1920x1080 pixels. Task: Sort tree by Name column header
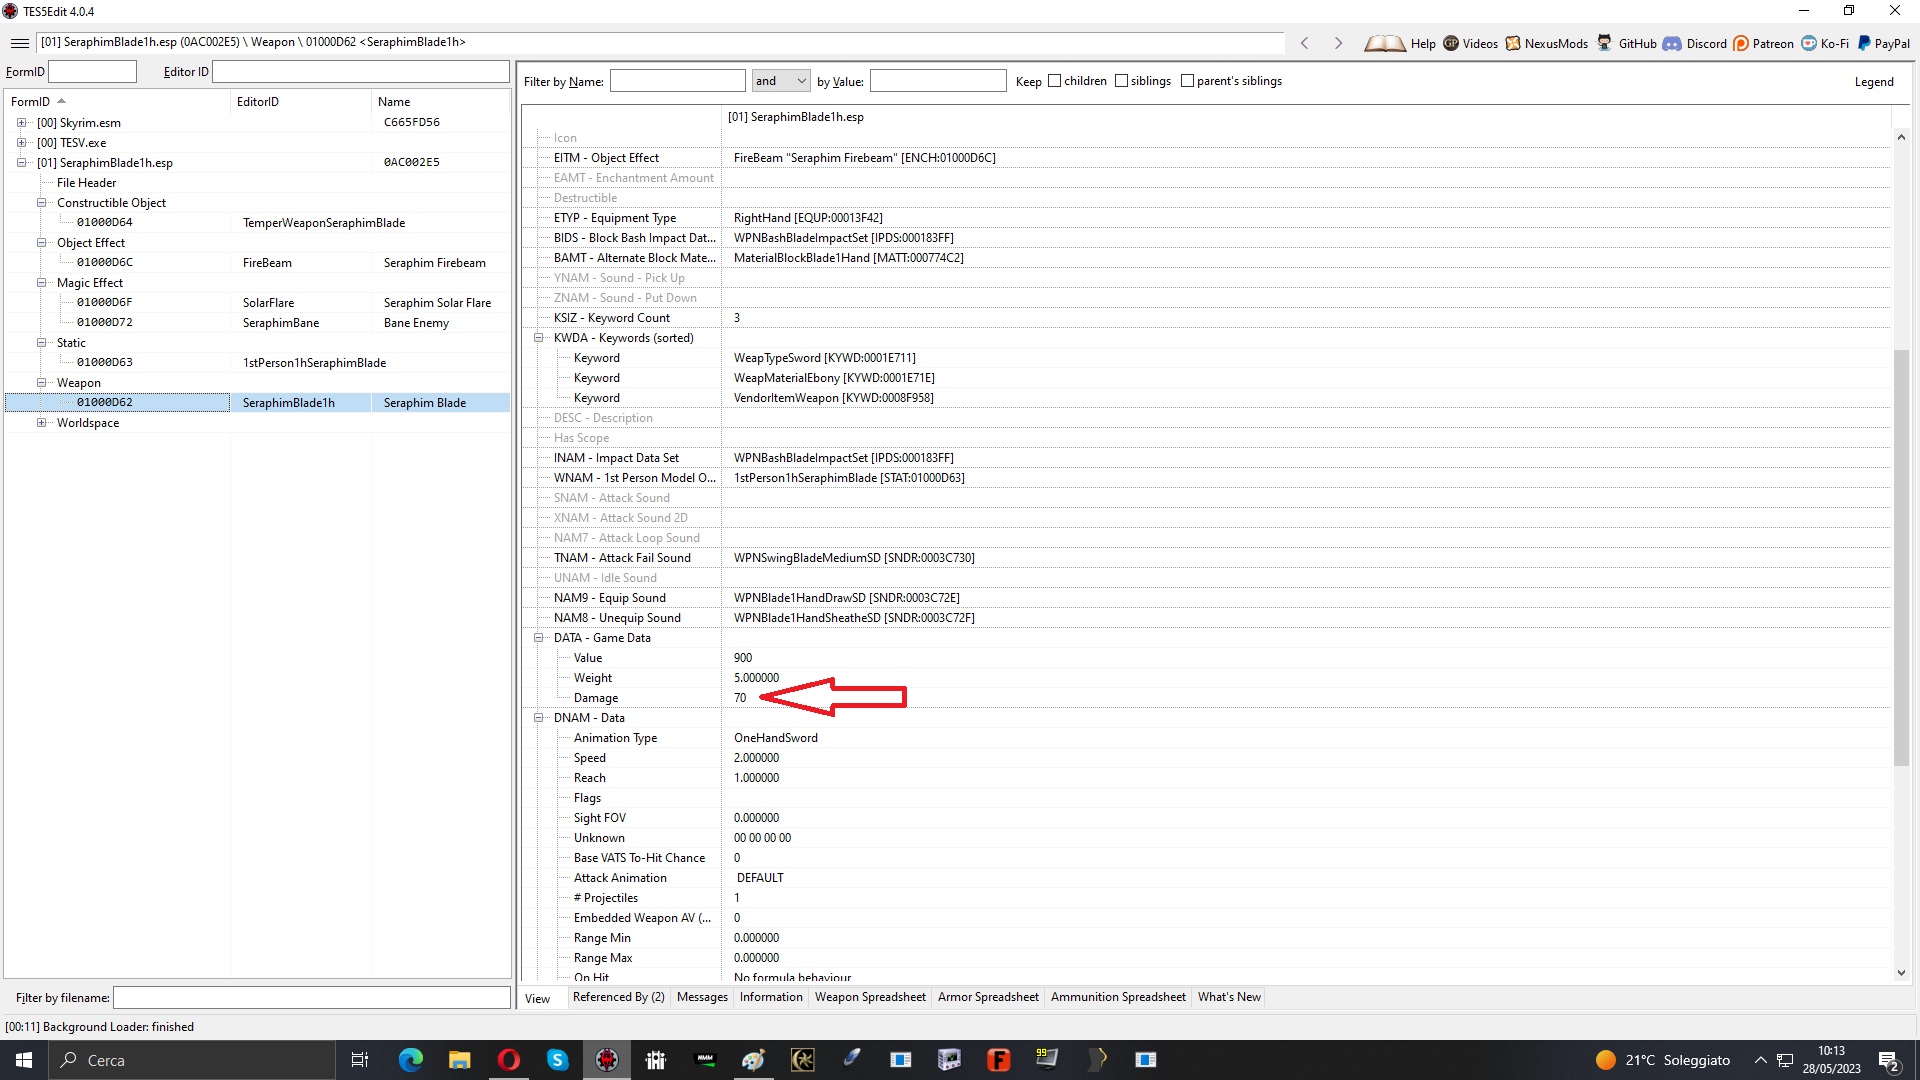pos(441,102)
